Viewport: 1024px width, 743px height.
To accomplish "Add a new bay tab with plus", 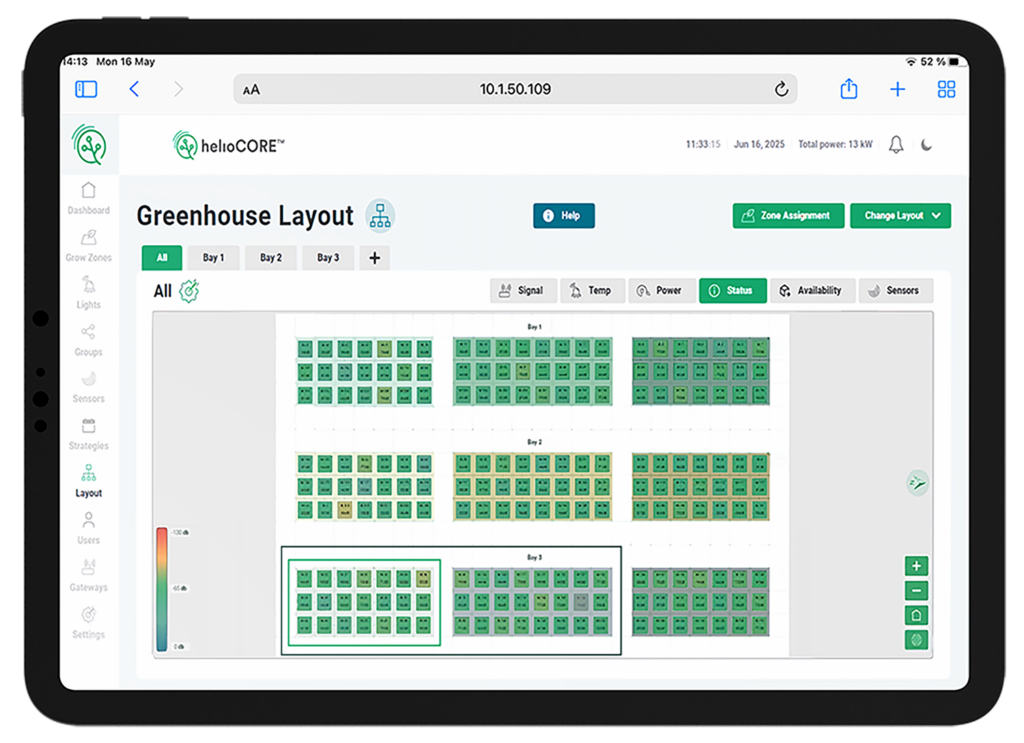I will tap(375, 258).
